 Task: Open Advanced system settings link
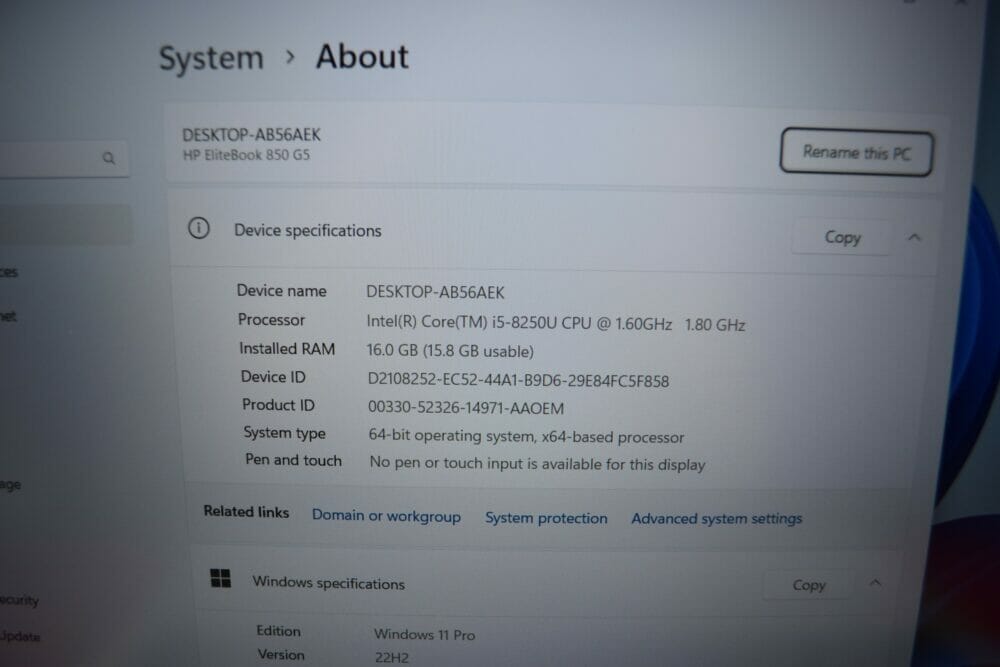[716, 518]
